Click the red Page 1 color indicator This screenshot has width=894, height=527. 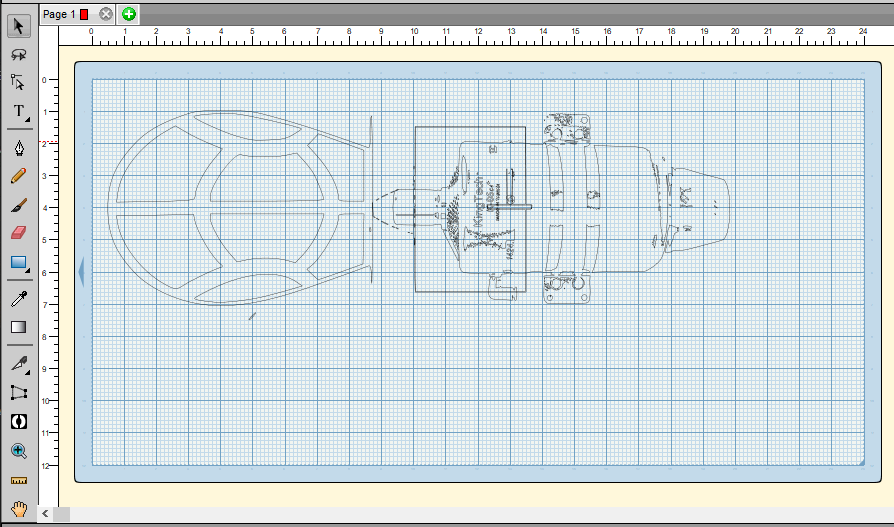84,15
